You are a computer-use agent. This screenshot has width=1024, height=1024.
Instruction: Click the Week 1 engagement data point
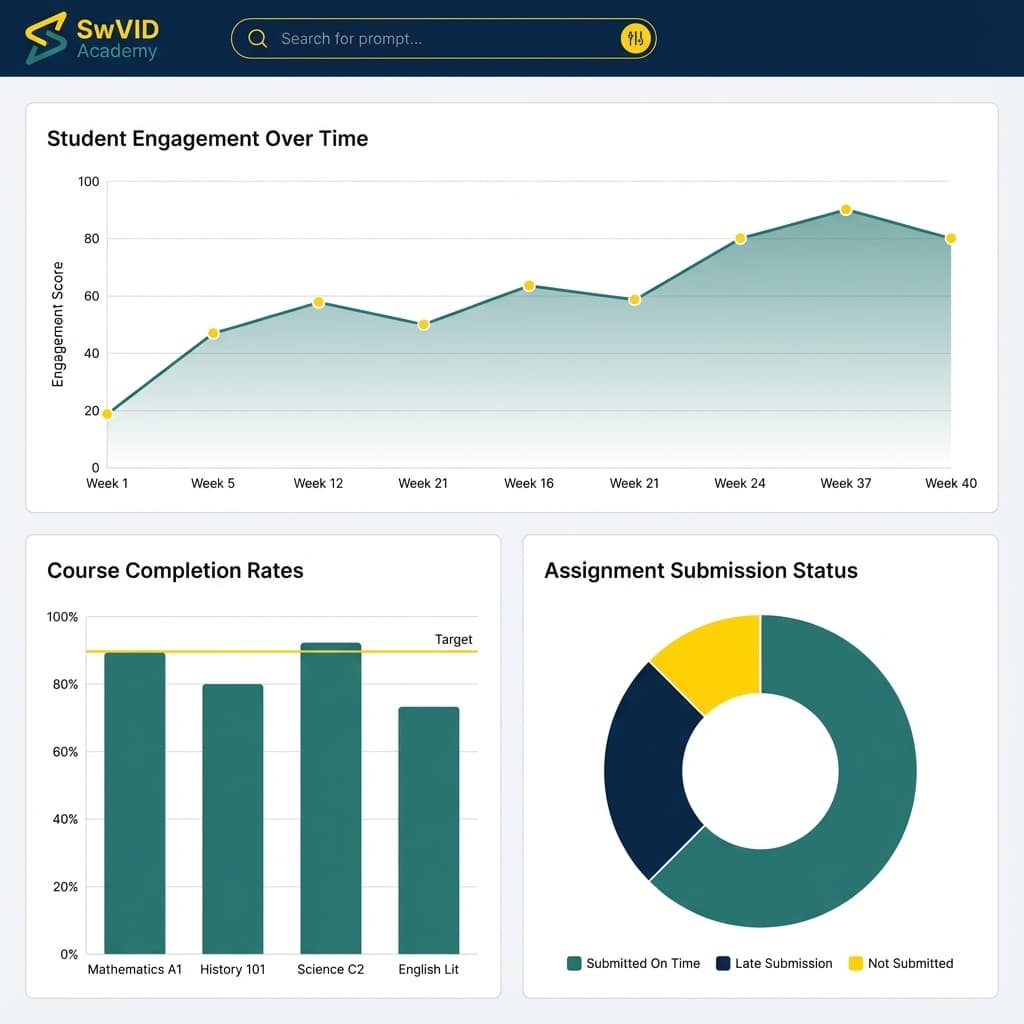pos(107,411)
